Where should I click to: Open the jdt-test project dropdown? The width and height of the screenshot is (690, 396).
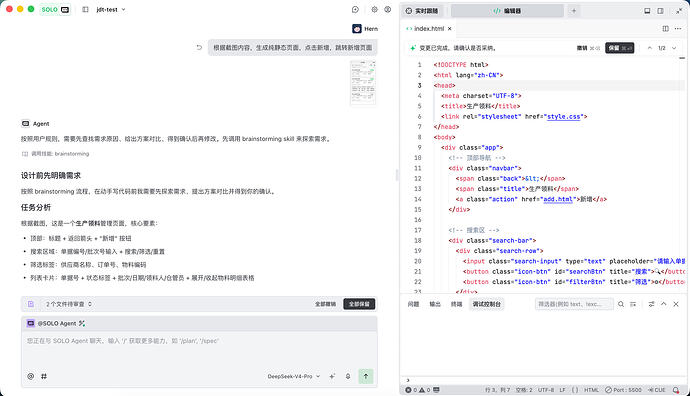(x=111, y=9)
